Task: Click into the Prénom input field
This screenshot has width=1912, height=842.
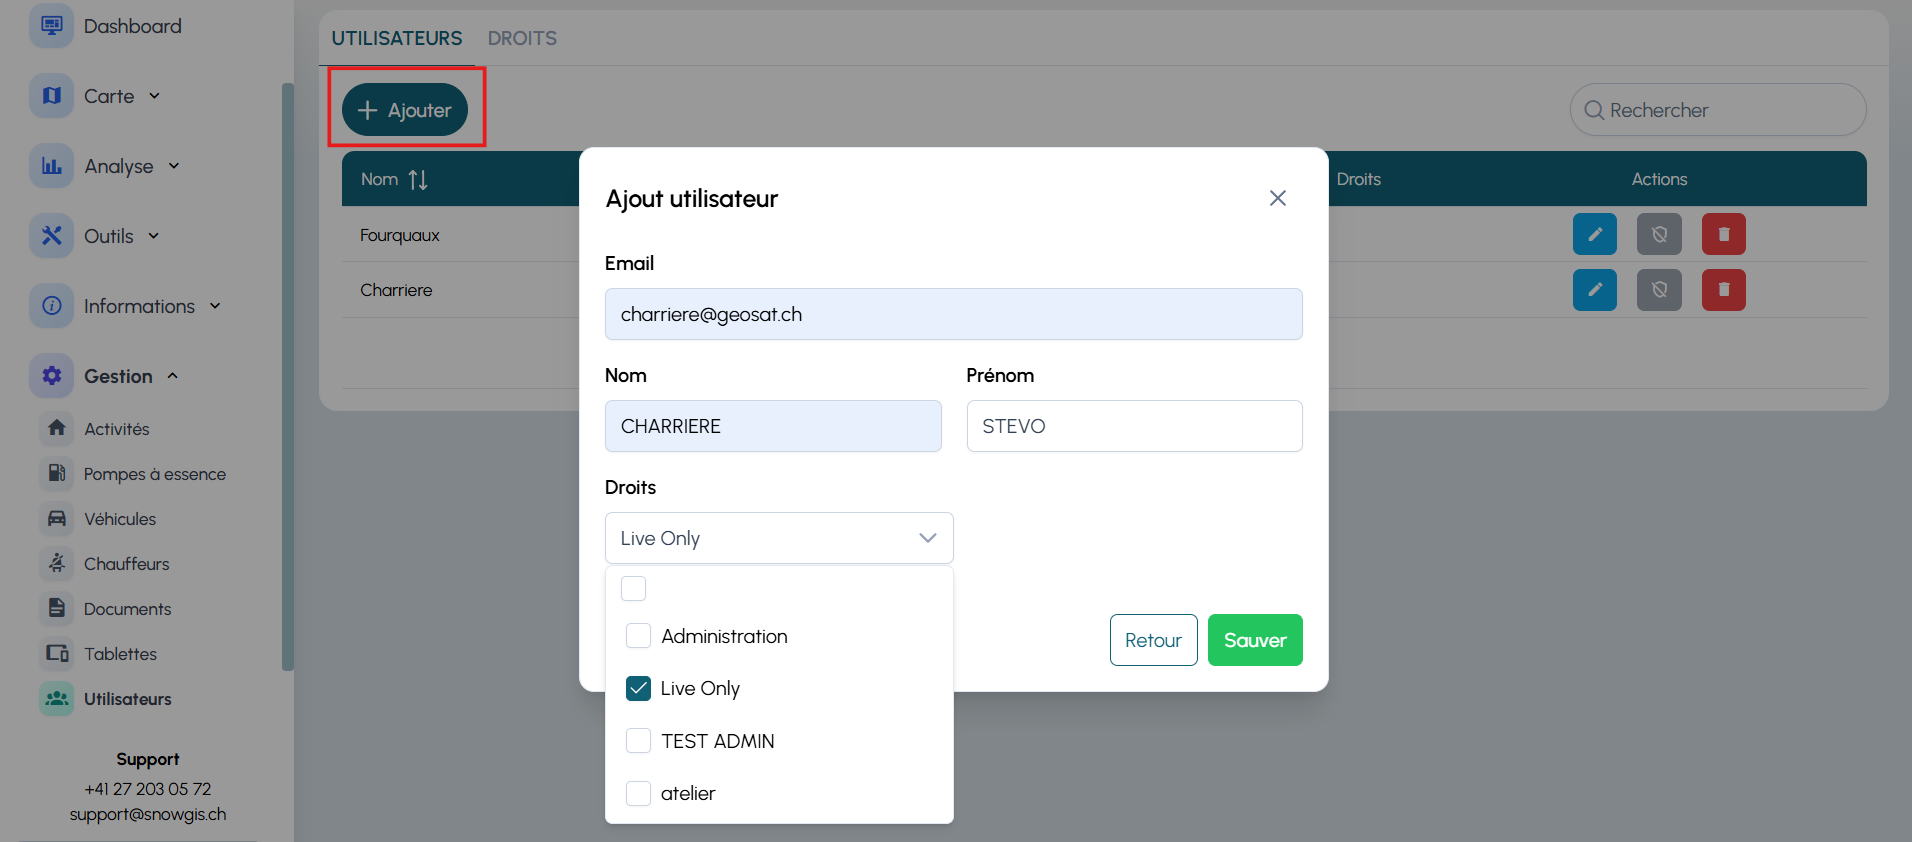Action: click(1134, 426)
